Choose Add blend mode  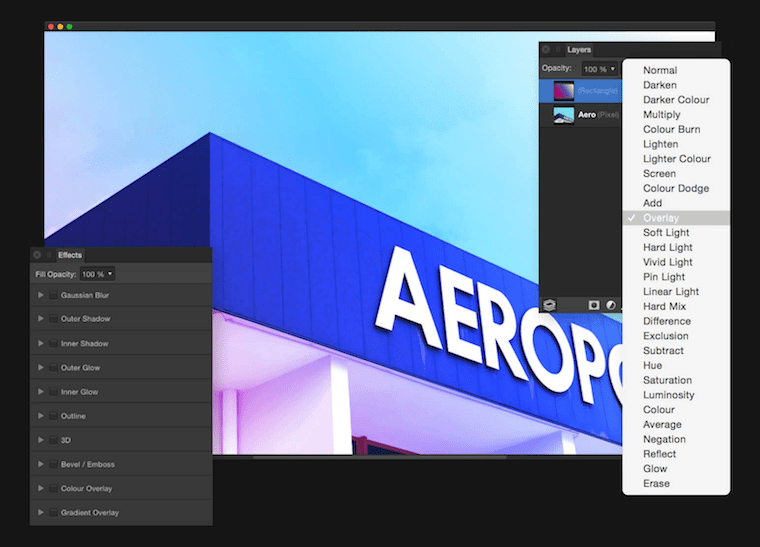tap(676, 203)
